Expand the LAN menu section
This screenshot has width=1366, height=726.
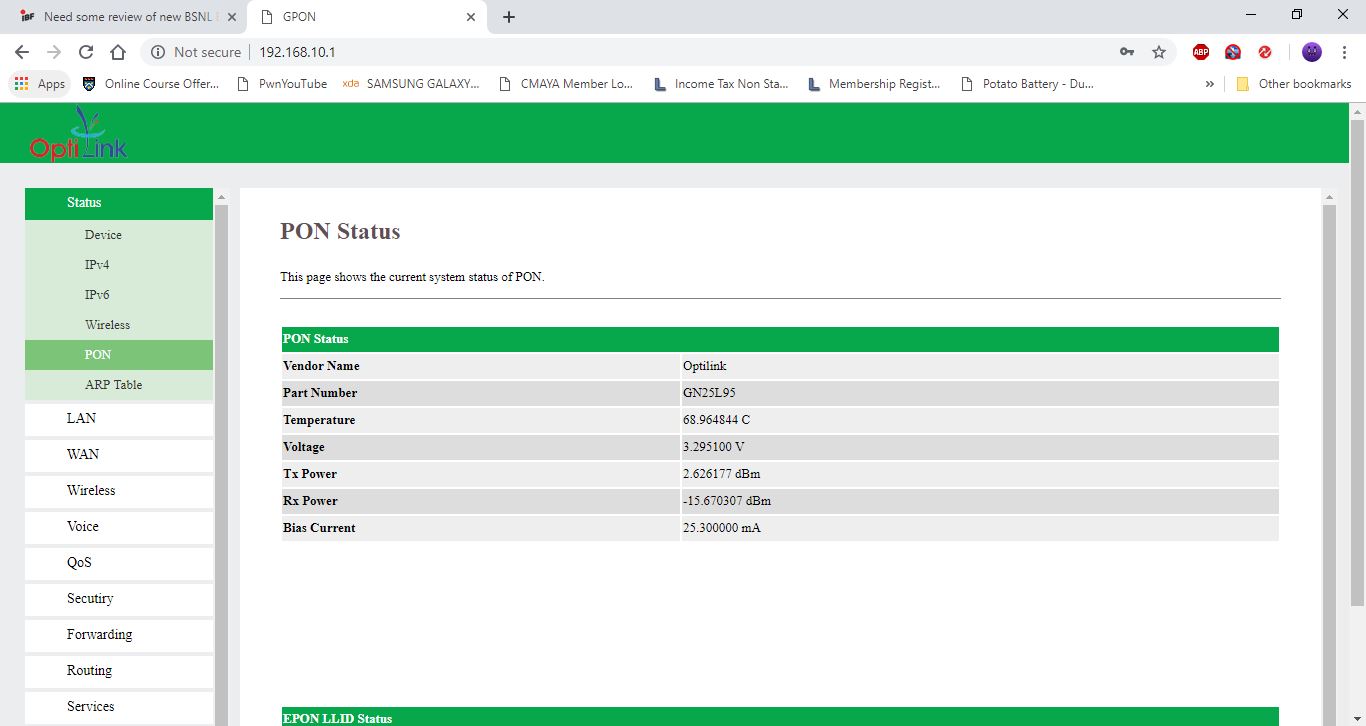(x=119, y=419)
